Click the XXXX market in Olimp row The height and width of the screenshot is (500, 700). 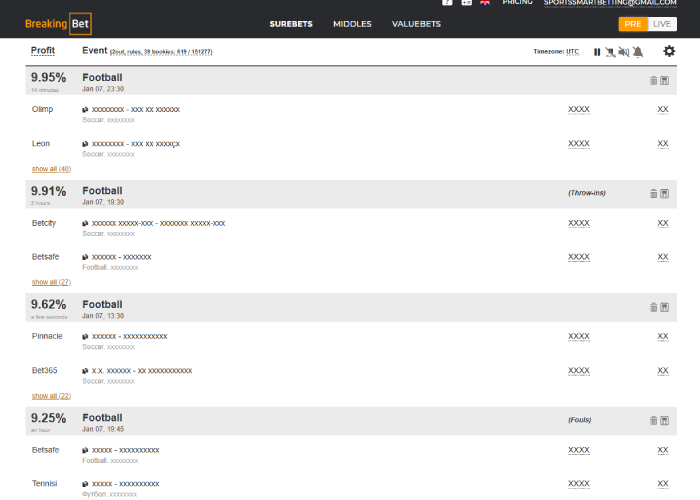[579, 109]
